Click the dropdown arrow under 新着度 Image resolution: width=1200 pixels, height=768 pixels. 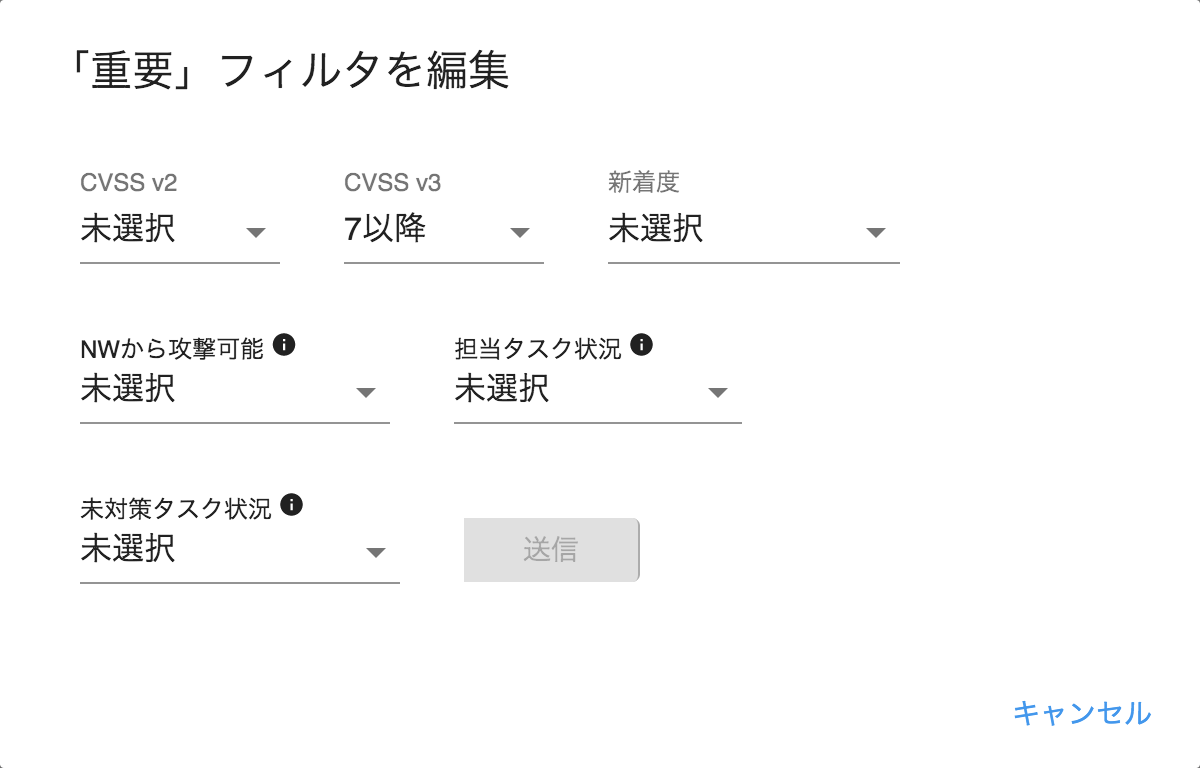[875, 232]
